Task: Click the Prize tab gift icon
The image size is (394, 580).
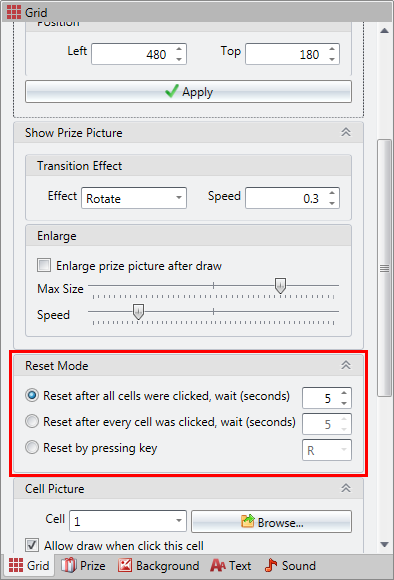Action: 68,566
